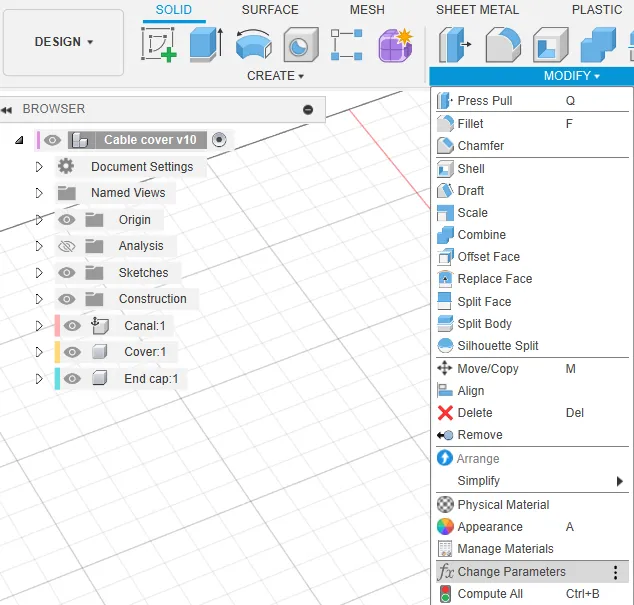Switch to the MESH tab
This screenshot has width=634, height=605.
point(367,10)
